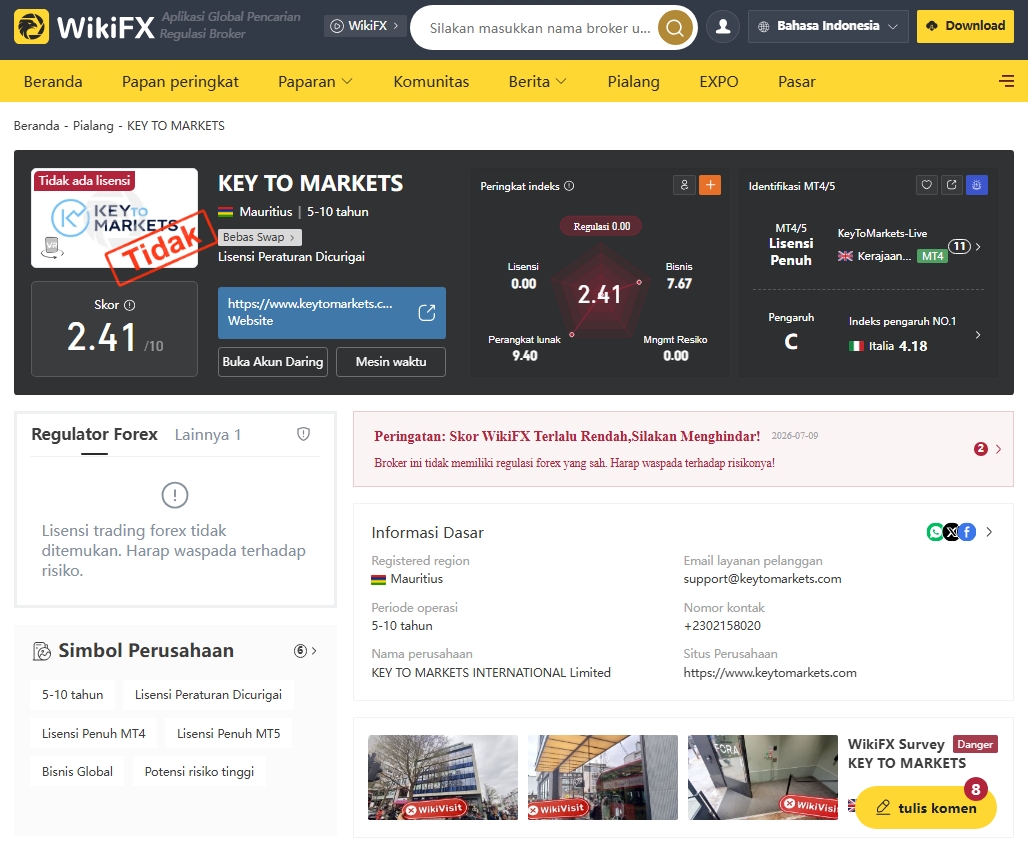1028x842 pixels.
Task: Select the Regulator Forex tab
Action: pos(94,434)
